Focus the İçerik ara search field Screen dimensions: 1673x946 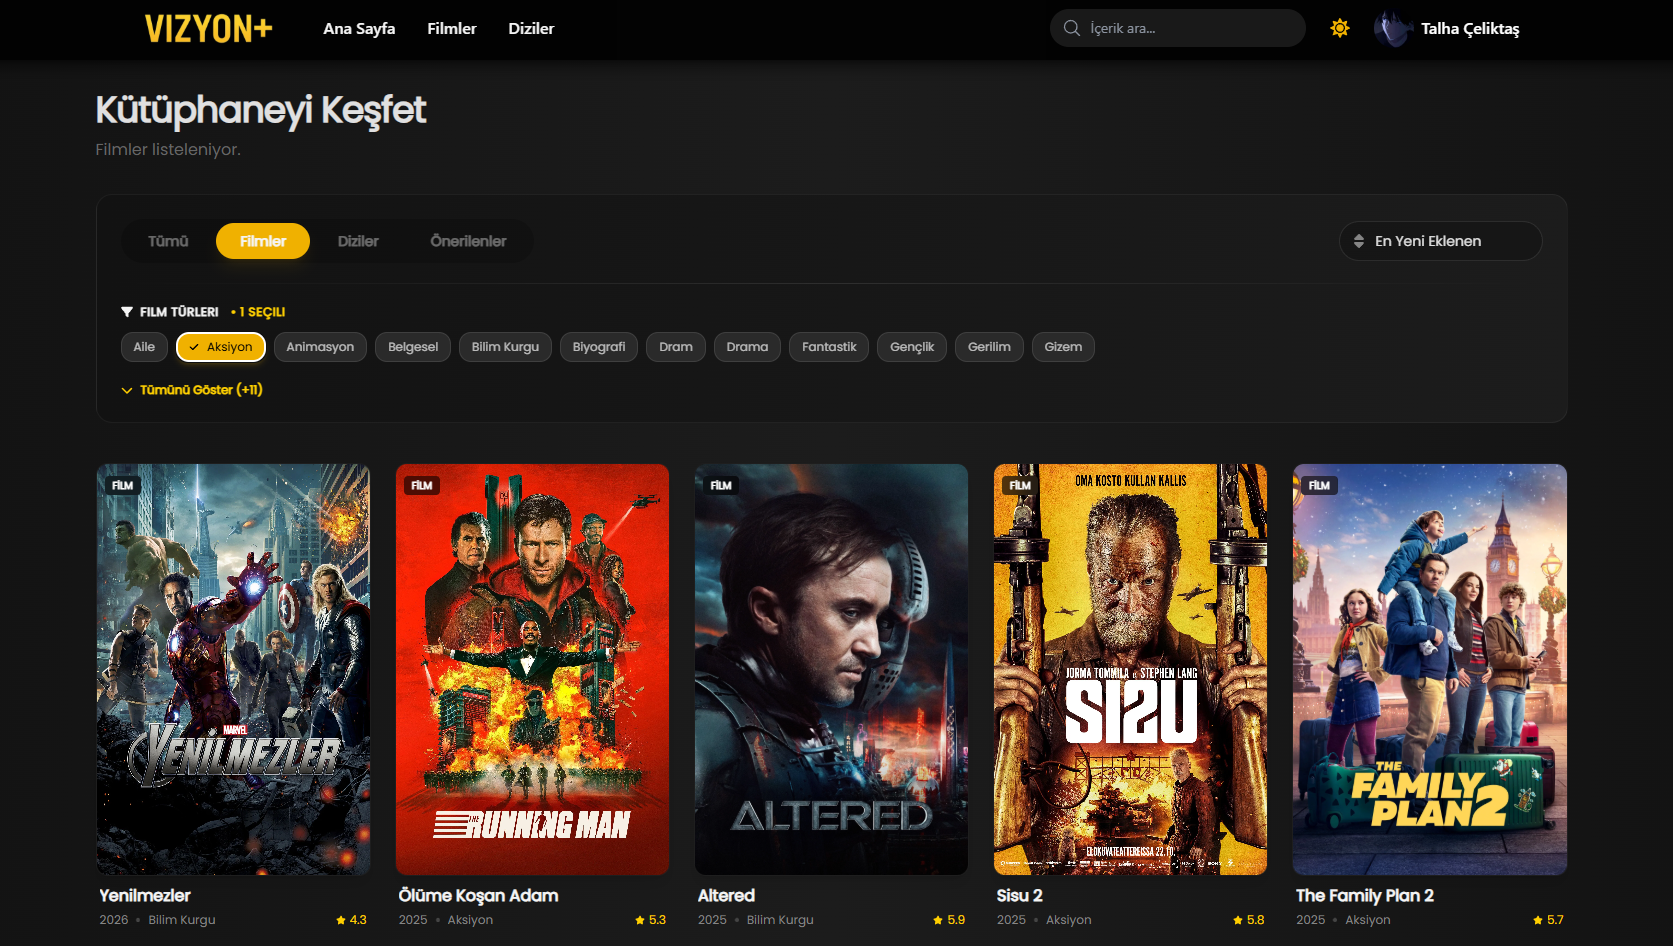(x=1190, y=28)
